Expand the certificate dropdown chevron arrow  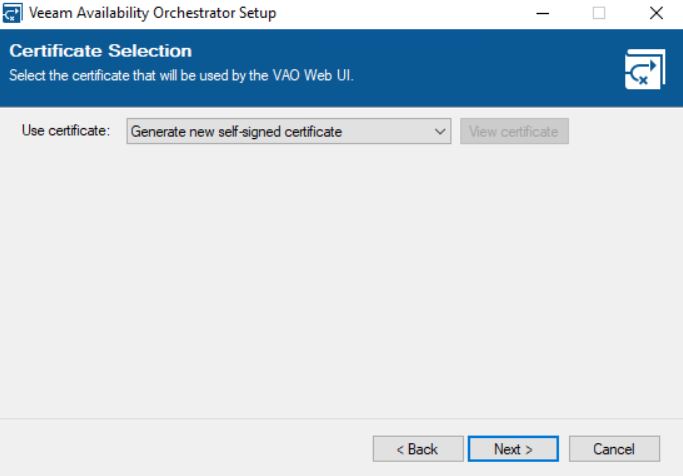[440, 131]
